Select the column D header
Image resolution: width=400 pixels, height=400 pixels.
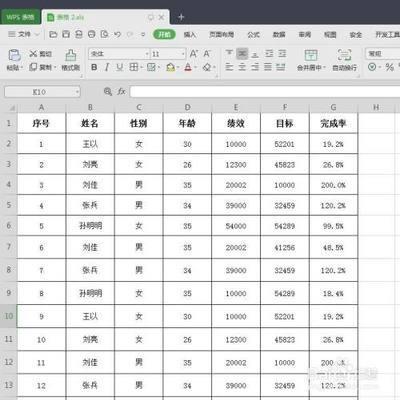(187, 107)
